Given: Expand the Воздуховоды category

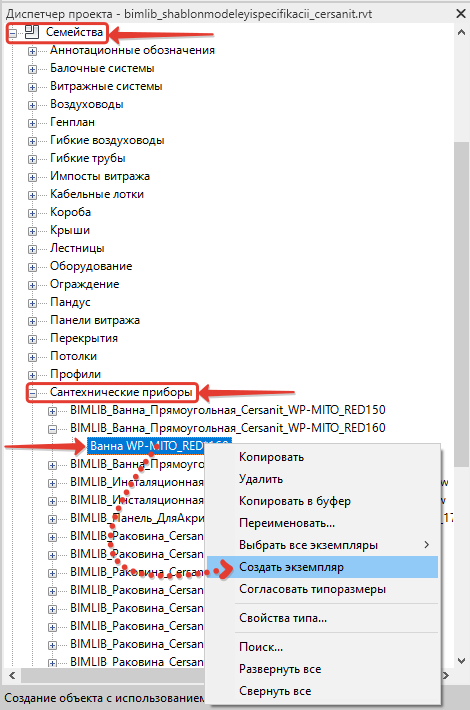Looking at the screenshot, I should pos(33,105).
